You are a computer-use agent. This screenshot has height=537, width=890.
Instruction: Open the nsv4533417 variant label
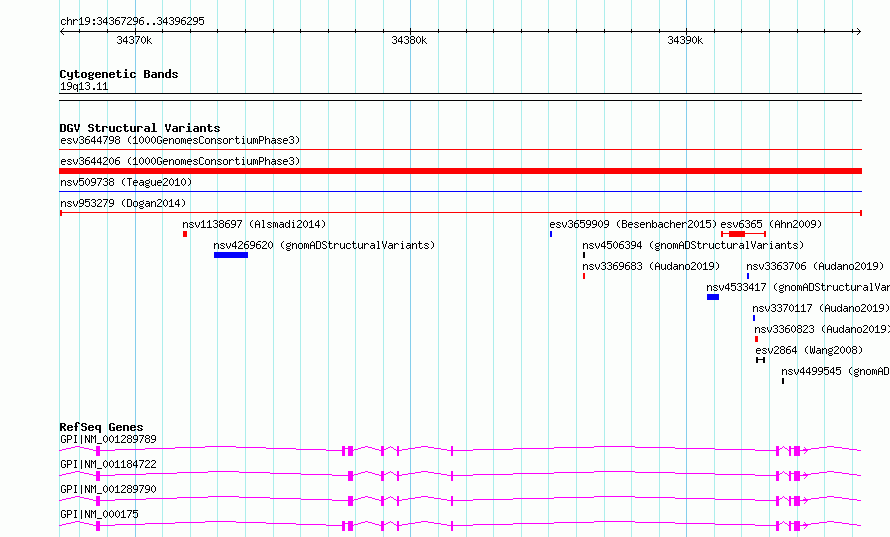pyautogui.click(x=798, y=287)
